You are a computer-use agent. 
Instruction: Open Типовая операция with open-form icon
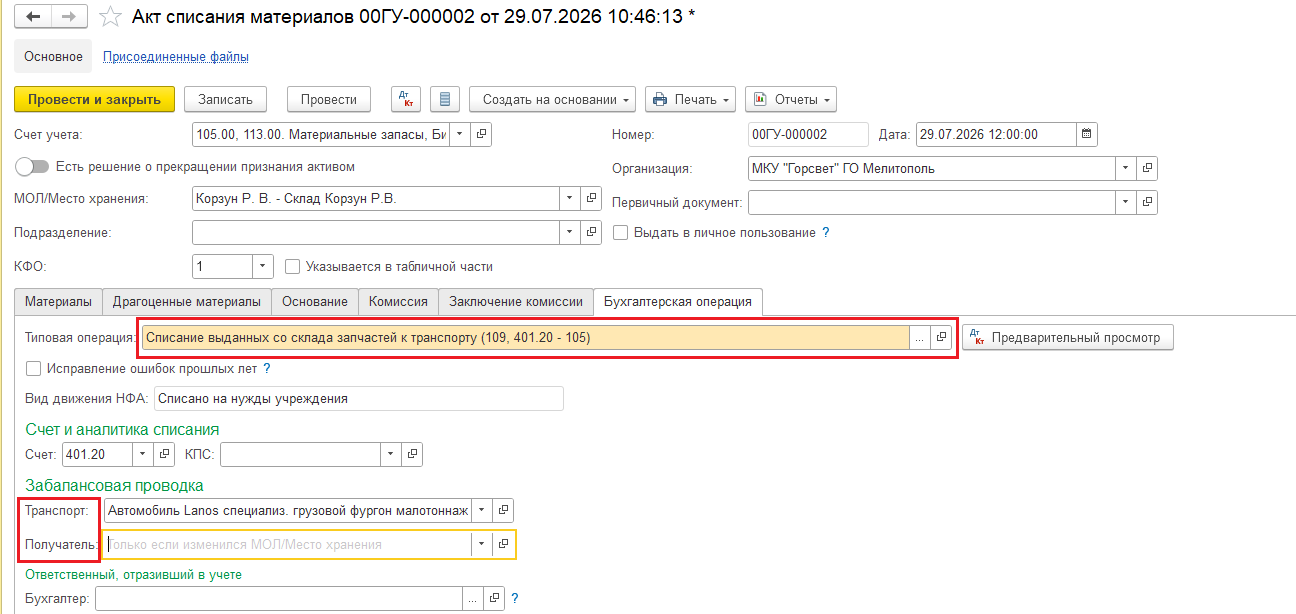[x=941, y=338]
